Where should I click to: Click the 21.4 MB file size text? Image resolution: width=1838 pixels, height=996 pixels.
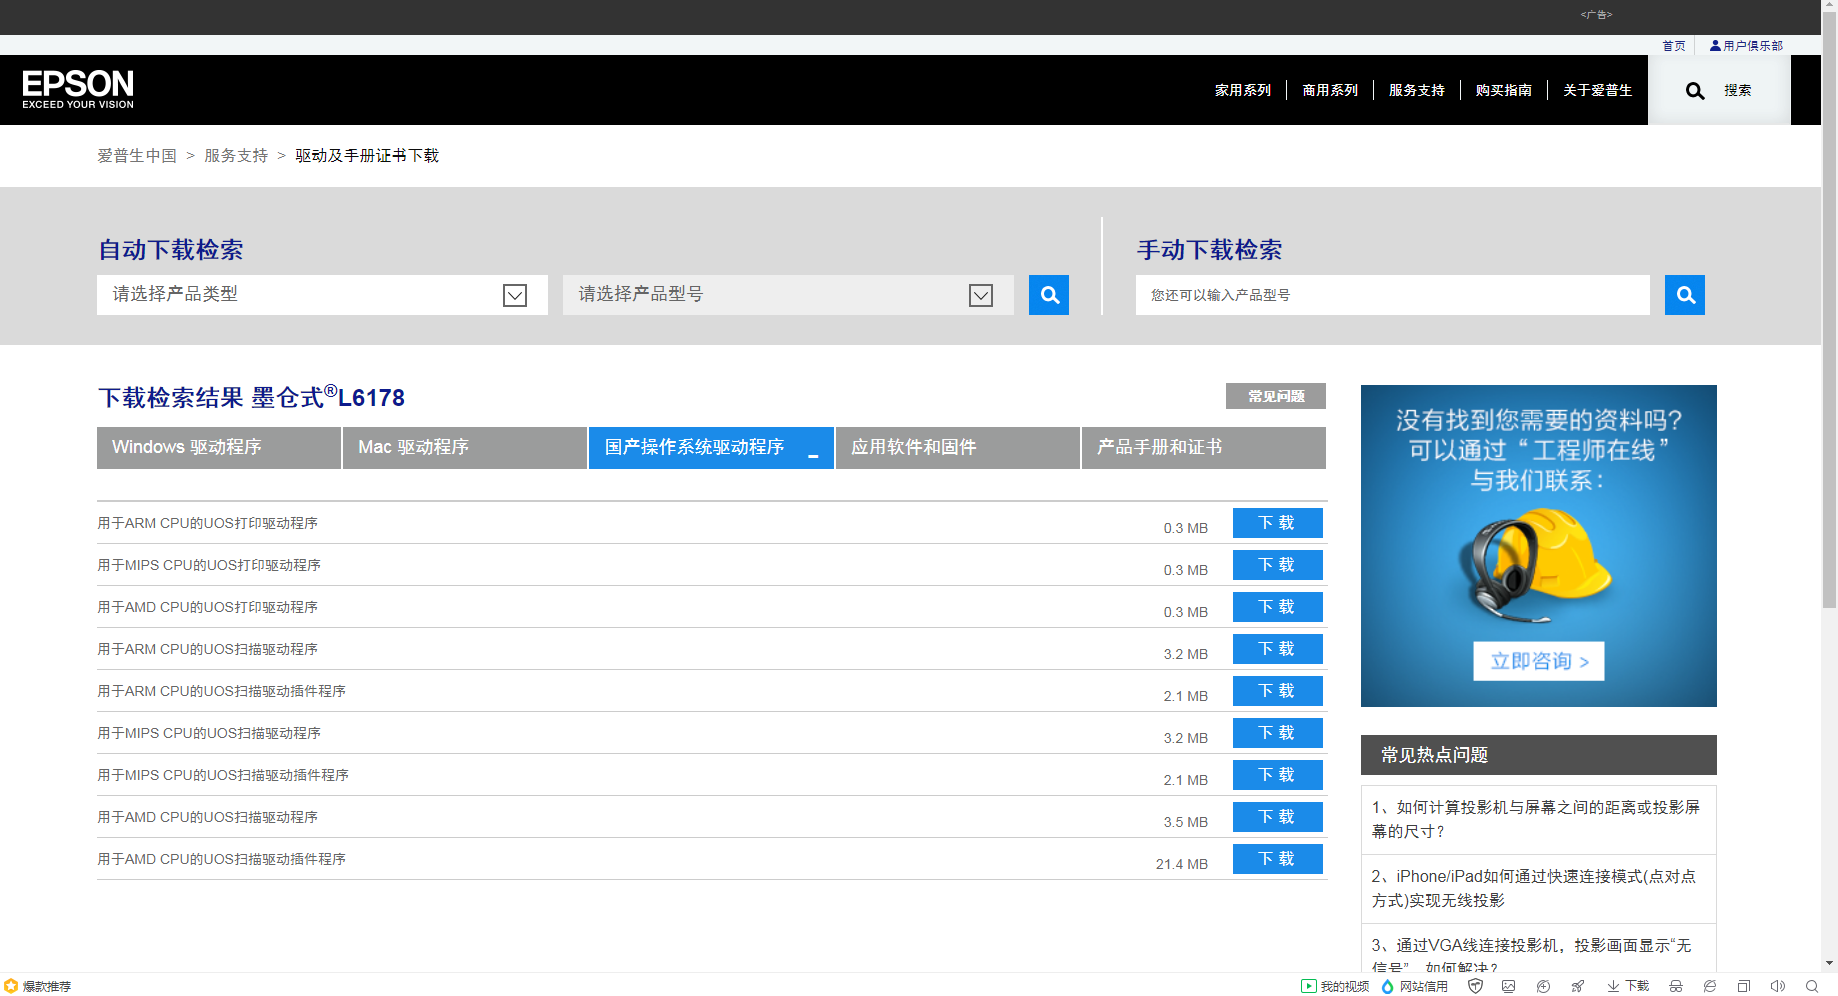coord(1182,864)
